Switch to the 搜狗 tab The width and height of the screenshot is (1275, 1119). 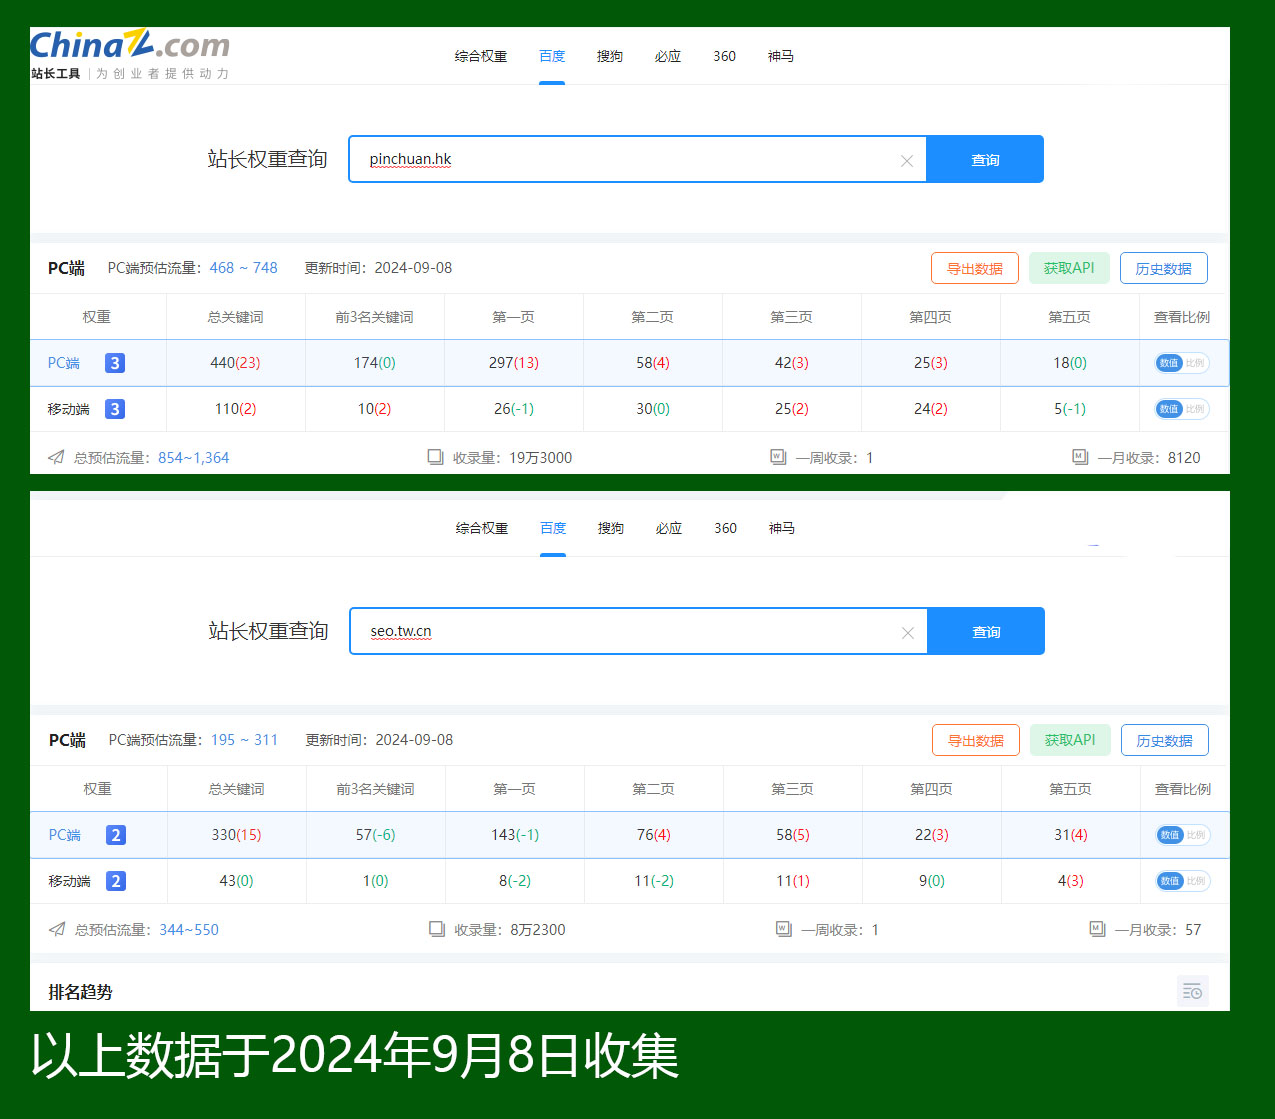pos(610,56)
